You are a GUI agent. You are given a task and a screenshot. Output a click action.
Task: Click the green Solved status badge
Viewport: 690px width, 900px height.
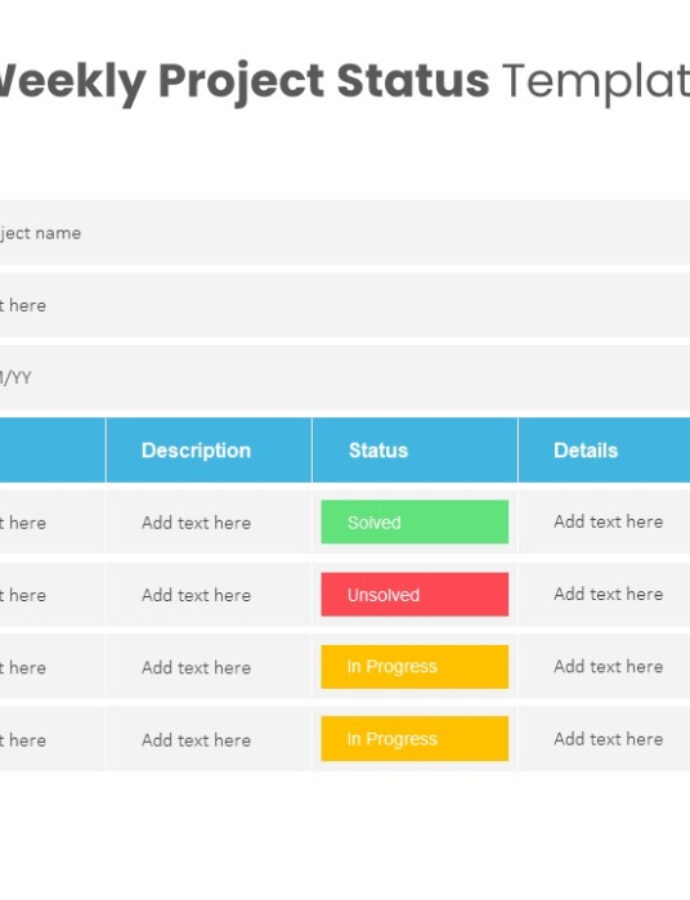click(x=414, y=522)
